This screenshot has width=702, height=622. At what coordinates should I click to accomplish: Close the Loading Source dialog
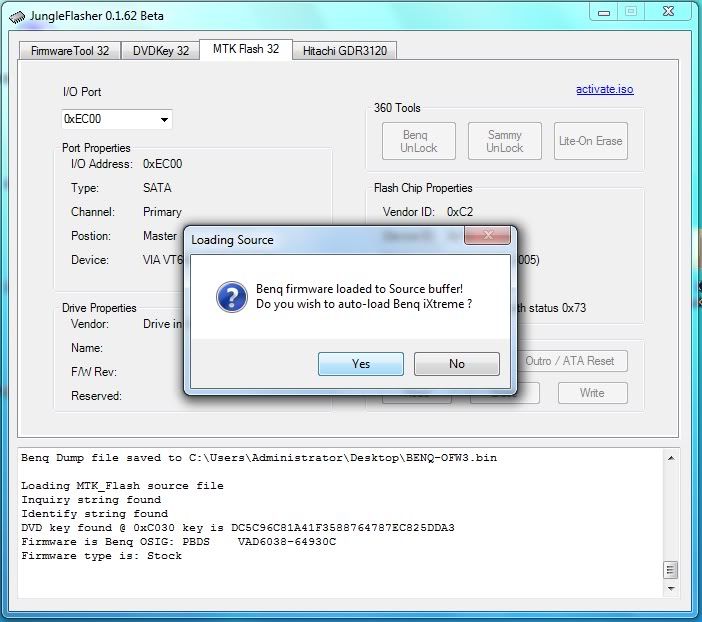[x=488, y=235]
